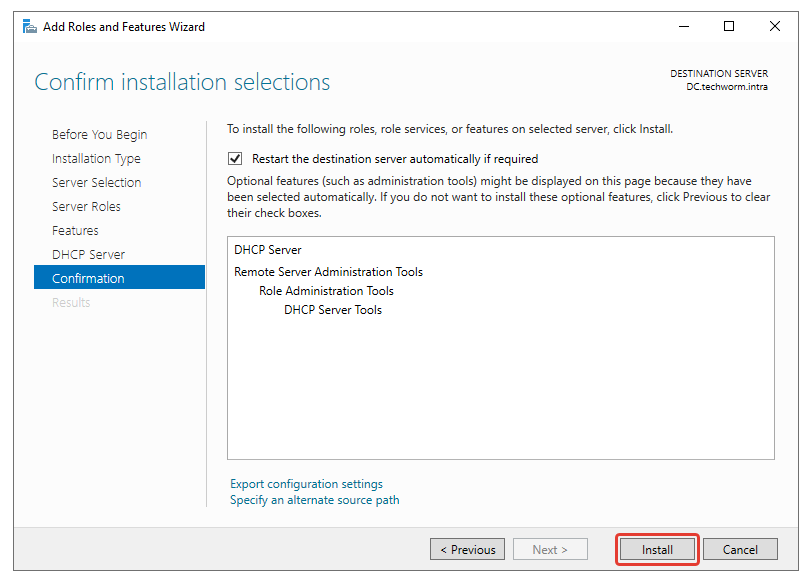The image size is (808, 578).
Task: Select the Role Administration Tools entry
Action: pos(326,291)
